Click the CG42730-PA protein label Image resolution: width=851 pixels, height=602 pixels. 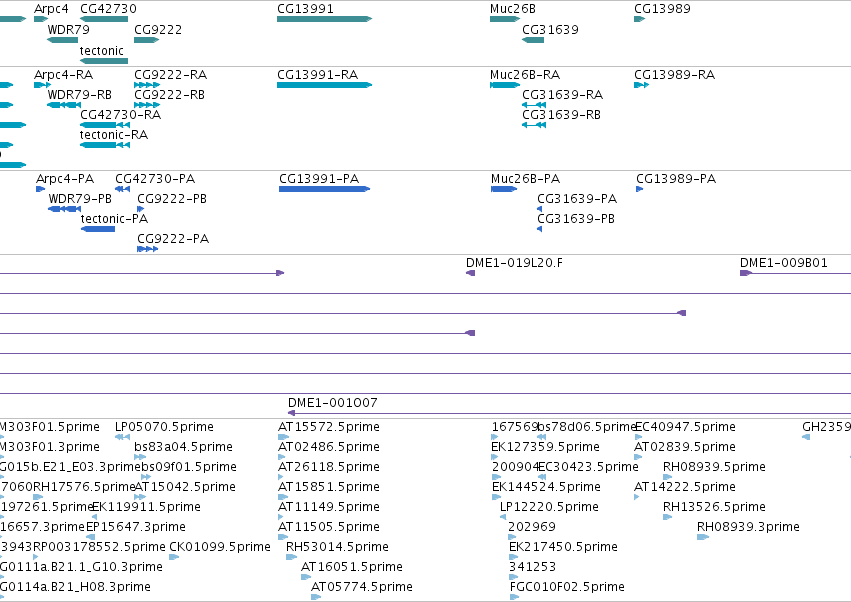coord(155,179)
